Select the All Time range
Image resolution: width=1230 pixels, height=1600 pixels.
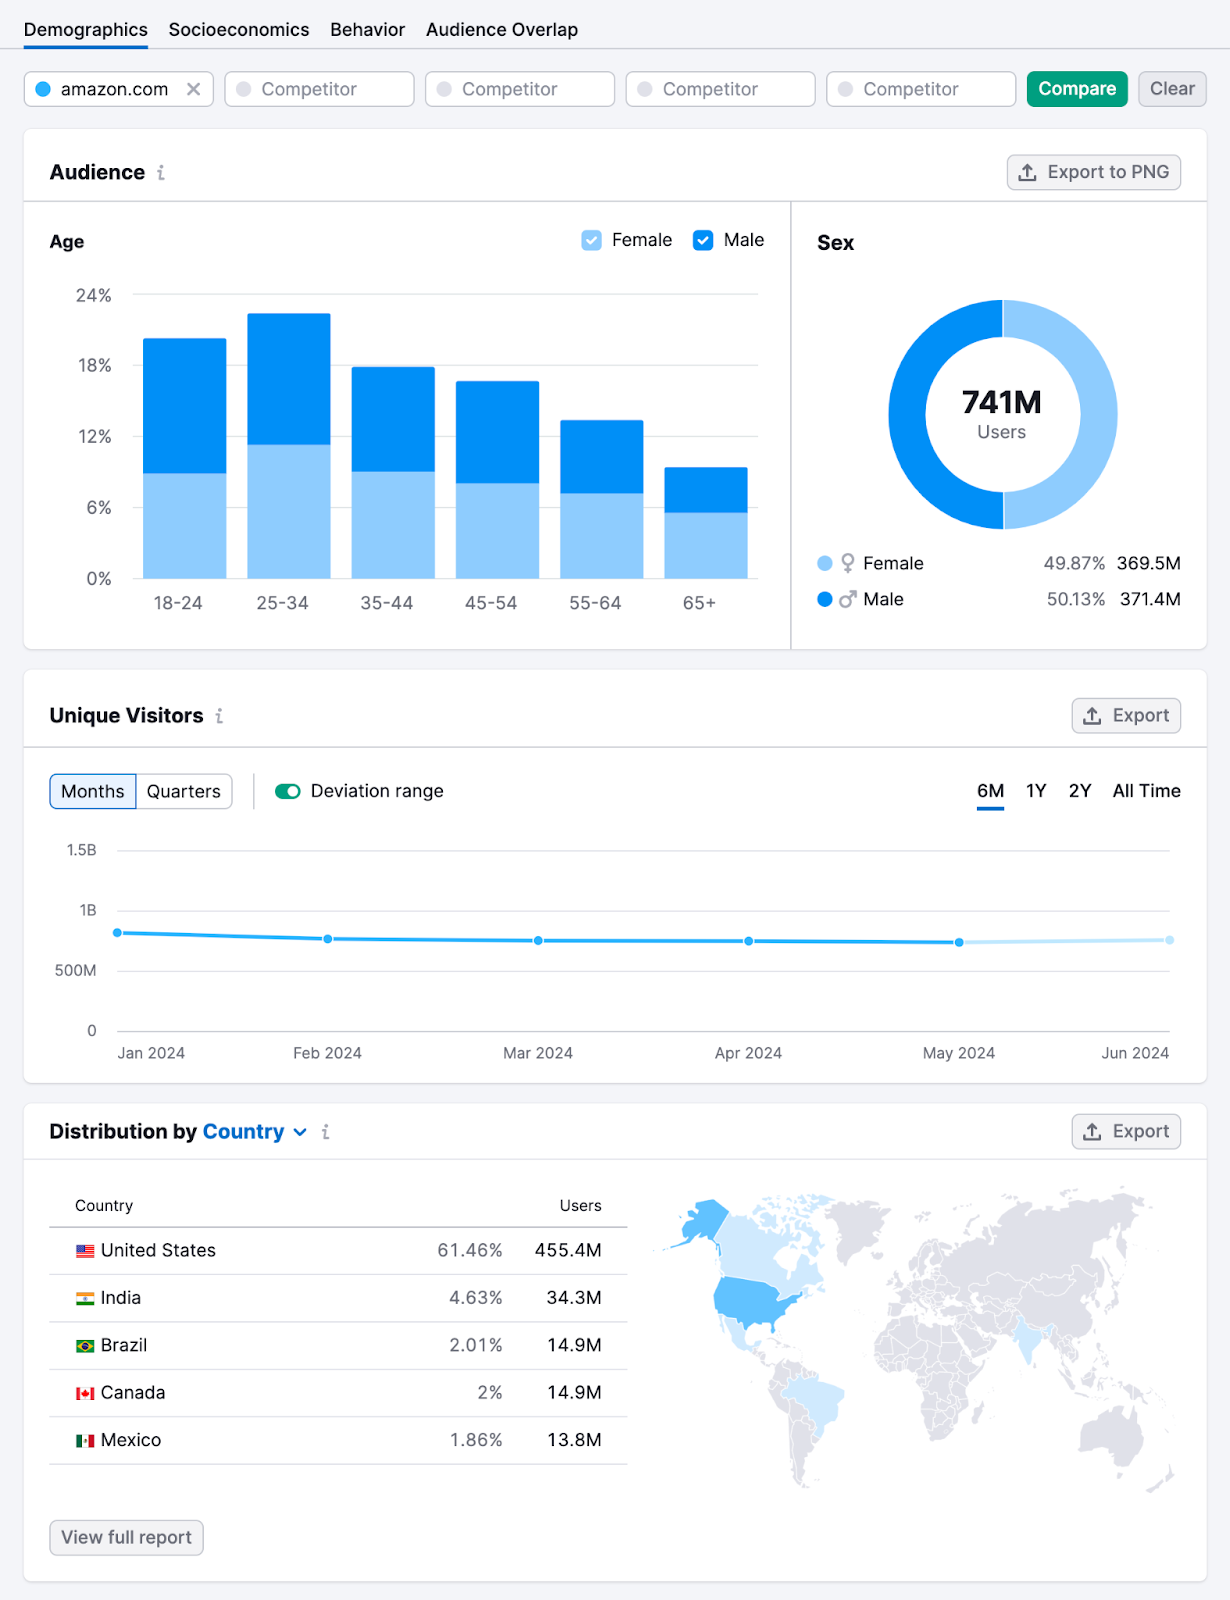click(1146, 791)
